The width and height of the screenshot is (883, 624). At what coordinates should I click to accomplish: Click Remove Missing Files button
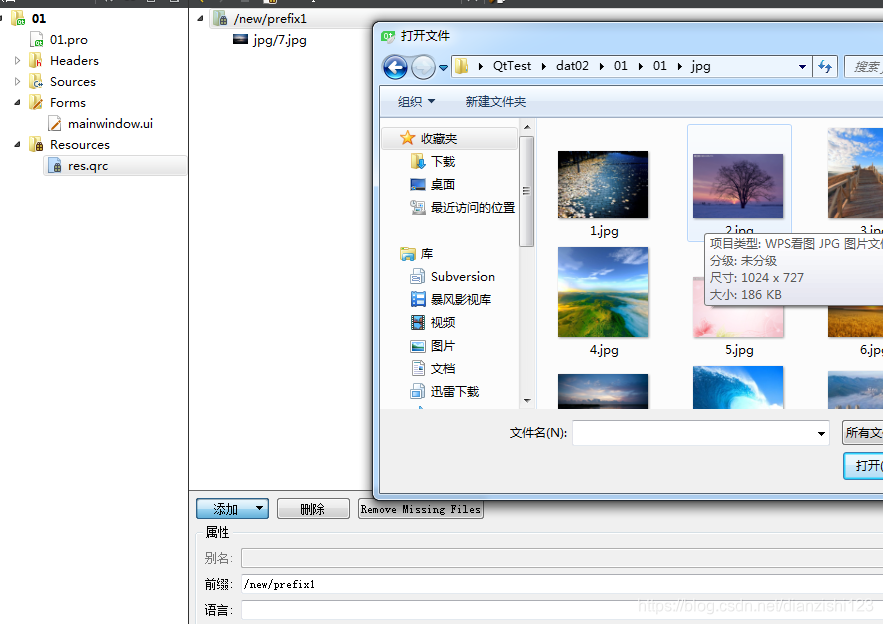click(421, 509)
